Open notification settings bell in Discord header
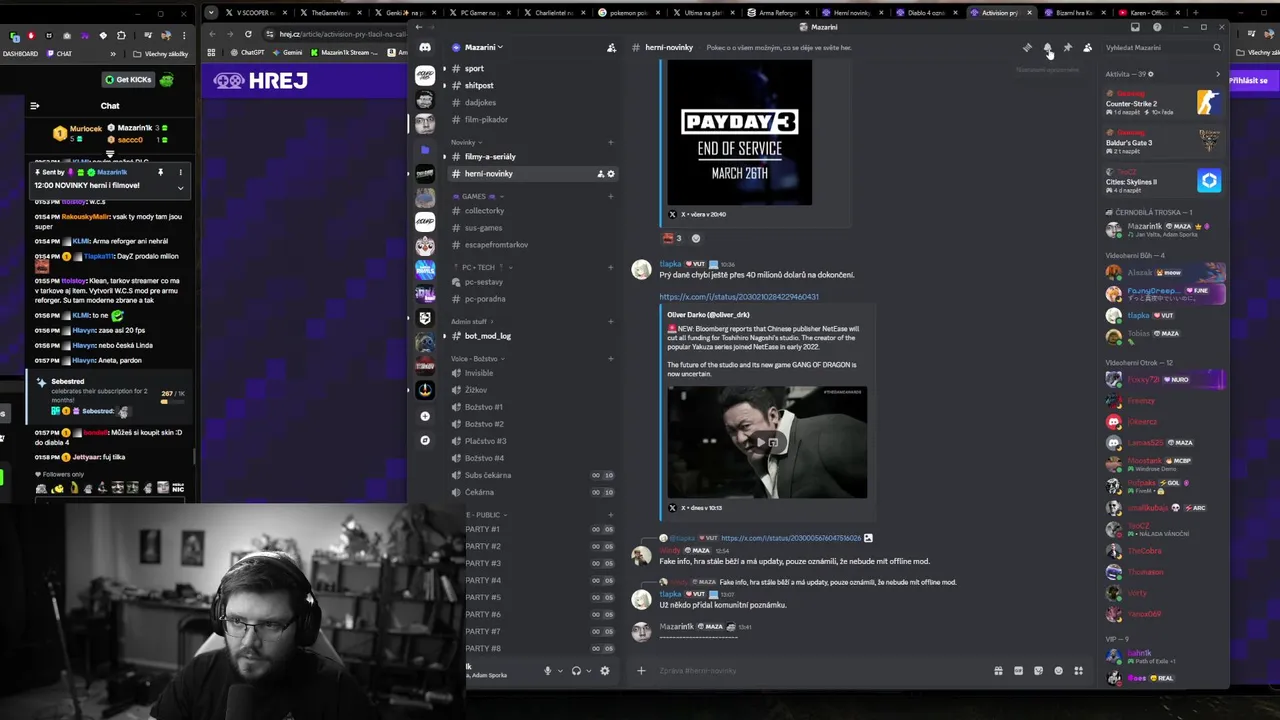 1047,47
